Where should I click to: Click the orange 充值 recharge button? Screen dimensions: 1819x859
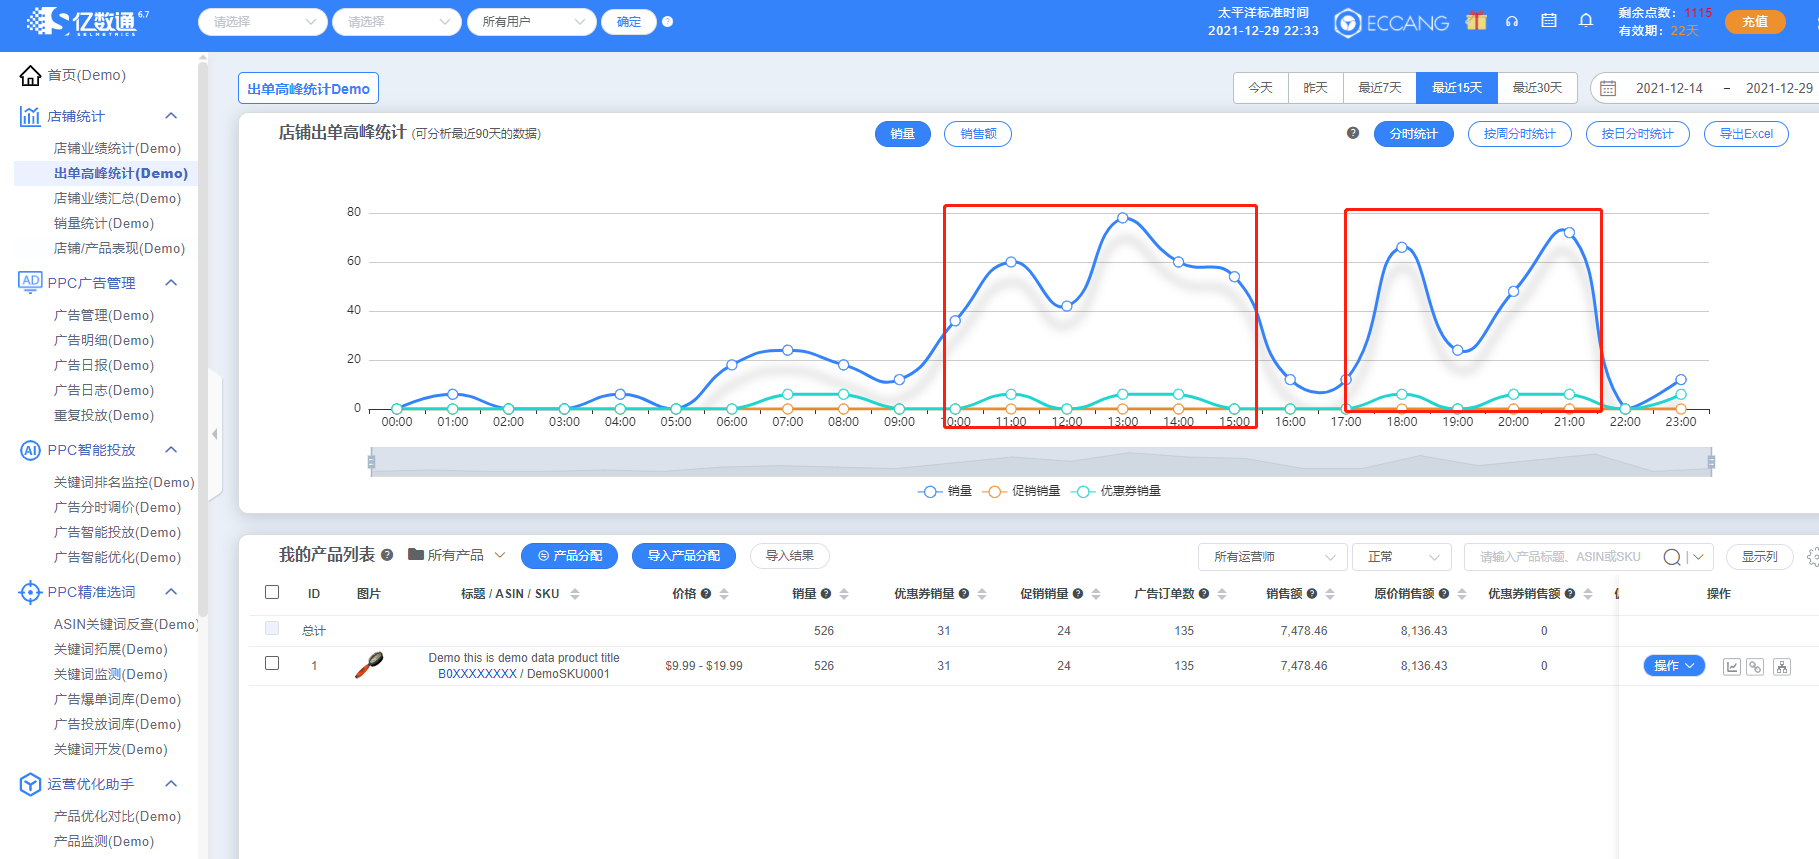1755,21
